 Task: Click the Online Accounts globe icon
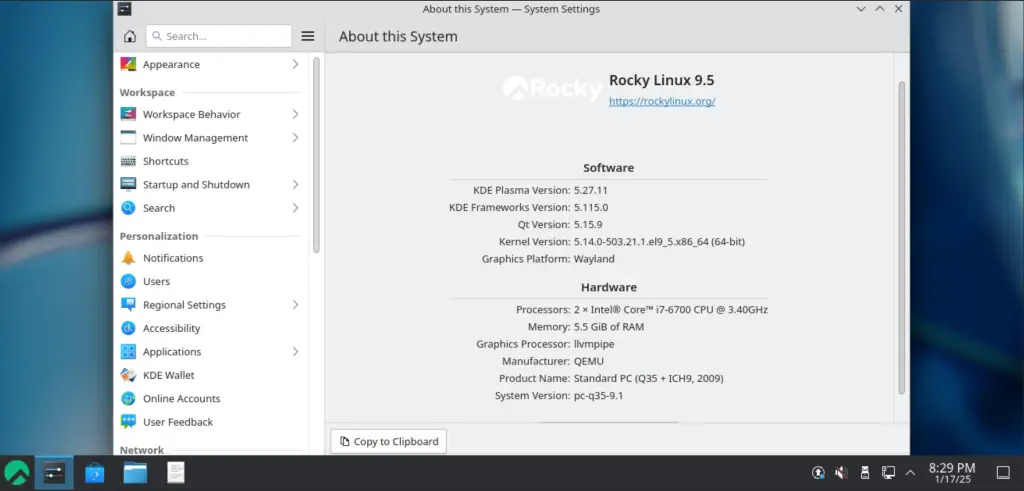129,399
